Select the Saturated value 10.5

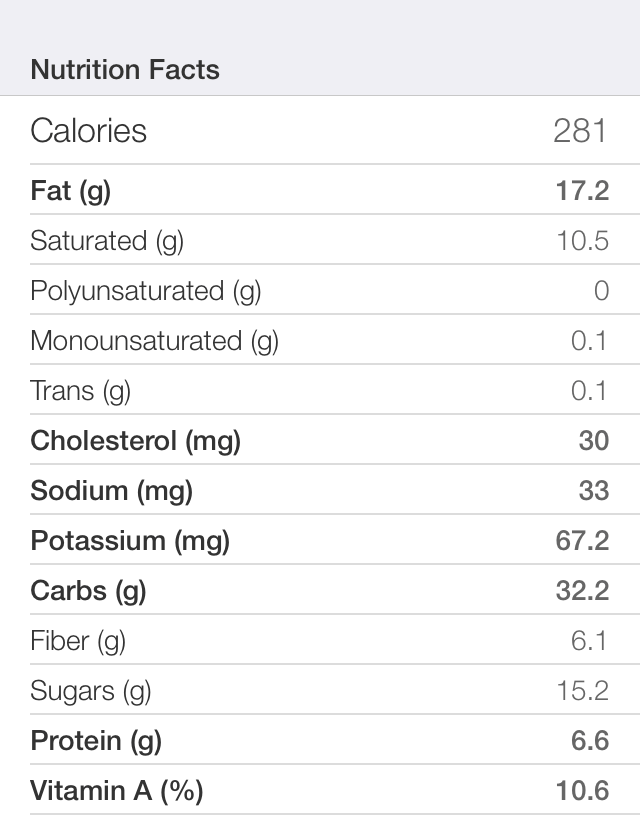point(583,241)
